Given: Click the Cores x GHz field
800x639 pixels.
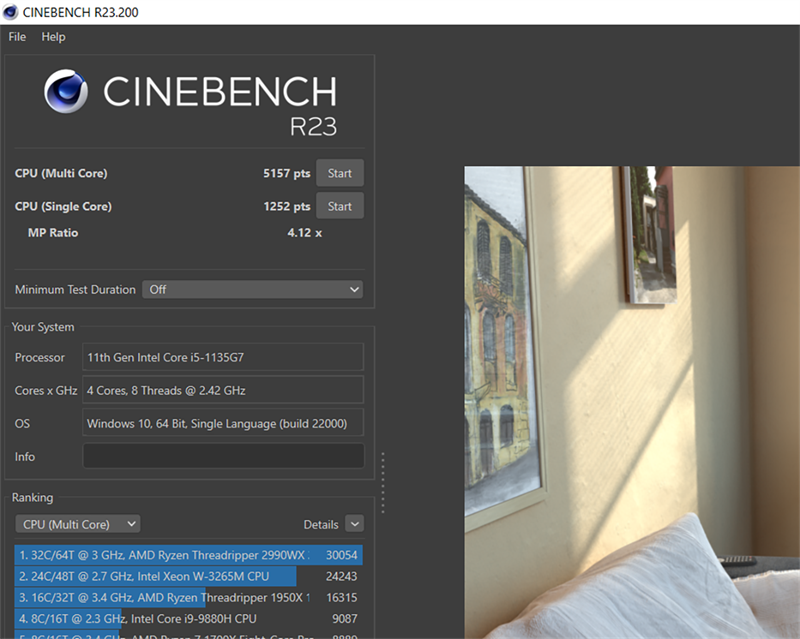Looking at the screenshot, I should tap(222, 390).
